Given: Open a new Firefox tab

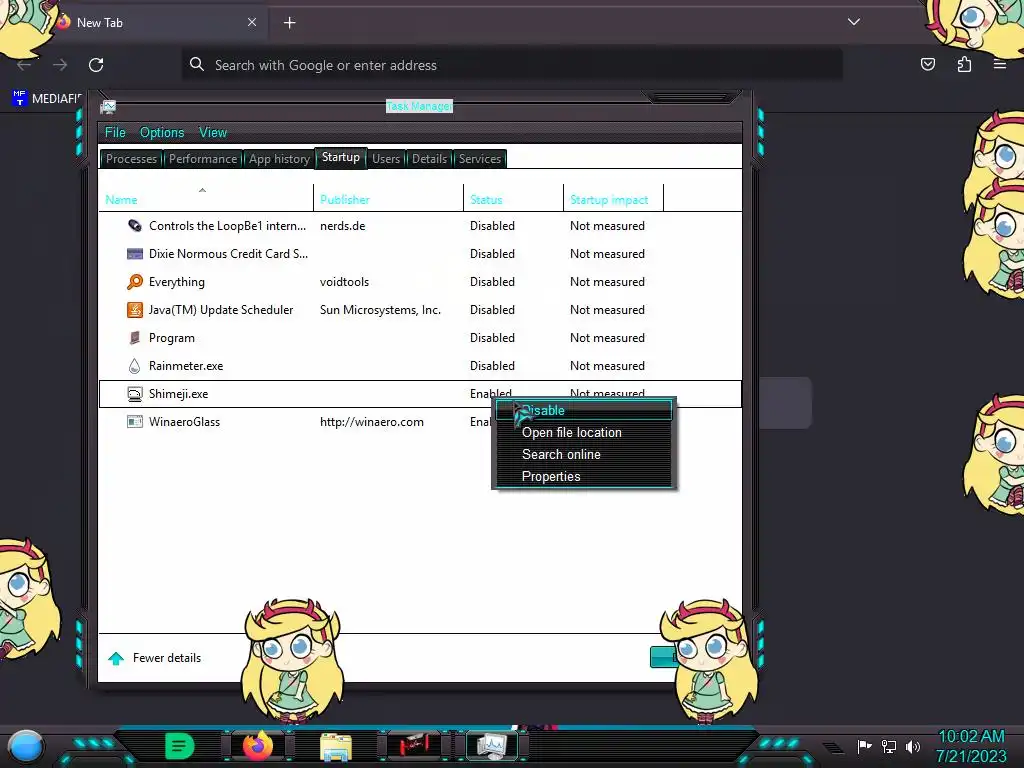Looking at the screenshot, I should pos(290,23).
